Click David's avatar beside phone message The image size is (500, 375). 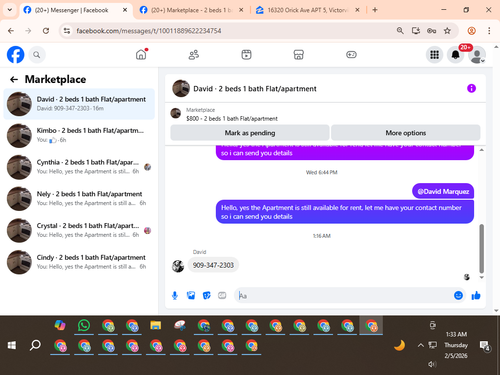[x=178, y=266]
